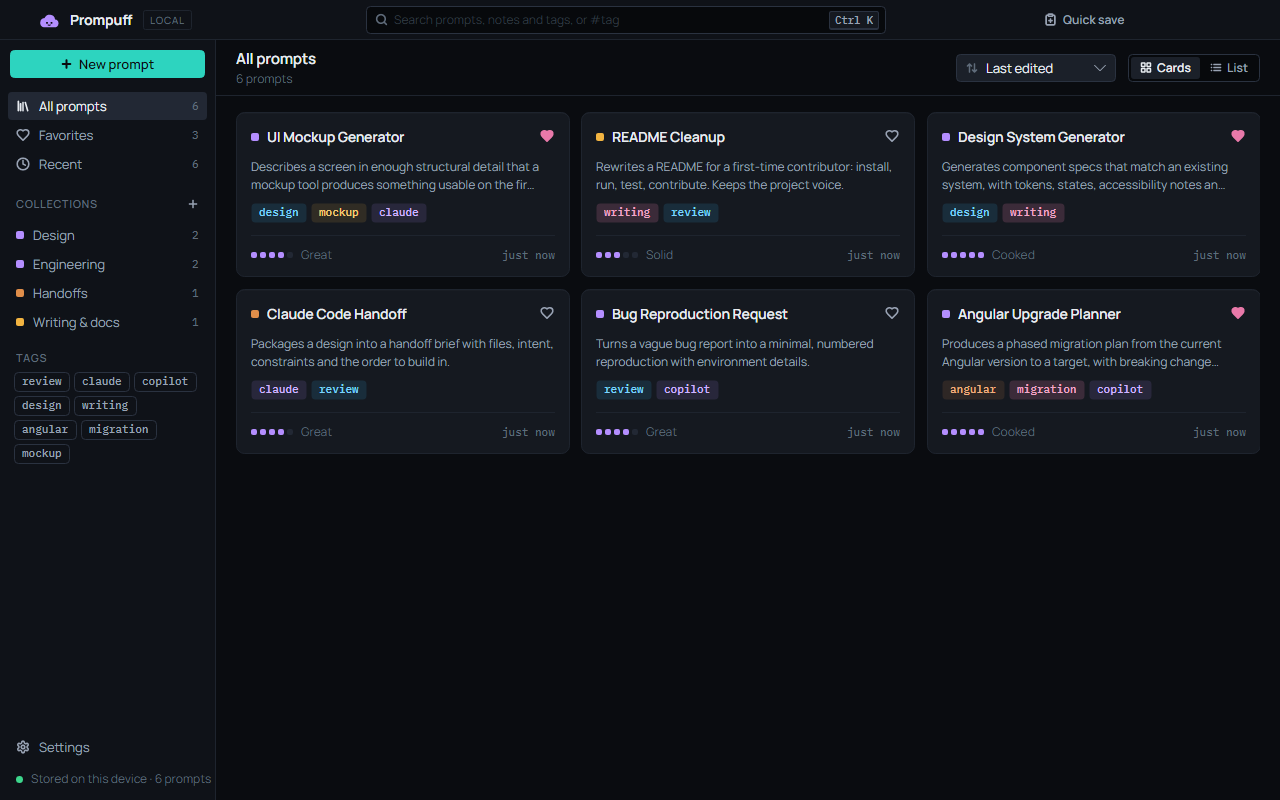The height and width of the screenshot is (800, 1280).
Task: Unfavorite the Angular Upgrade Planner prompt
Action: click(x=1238, y=313)
